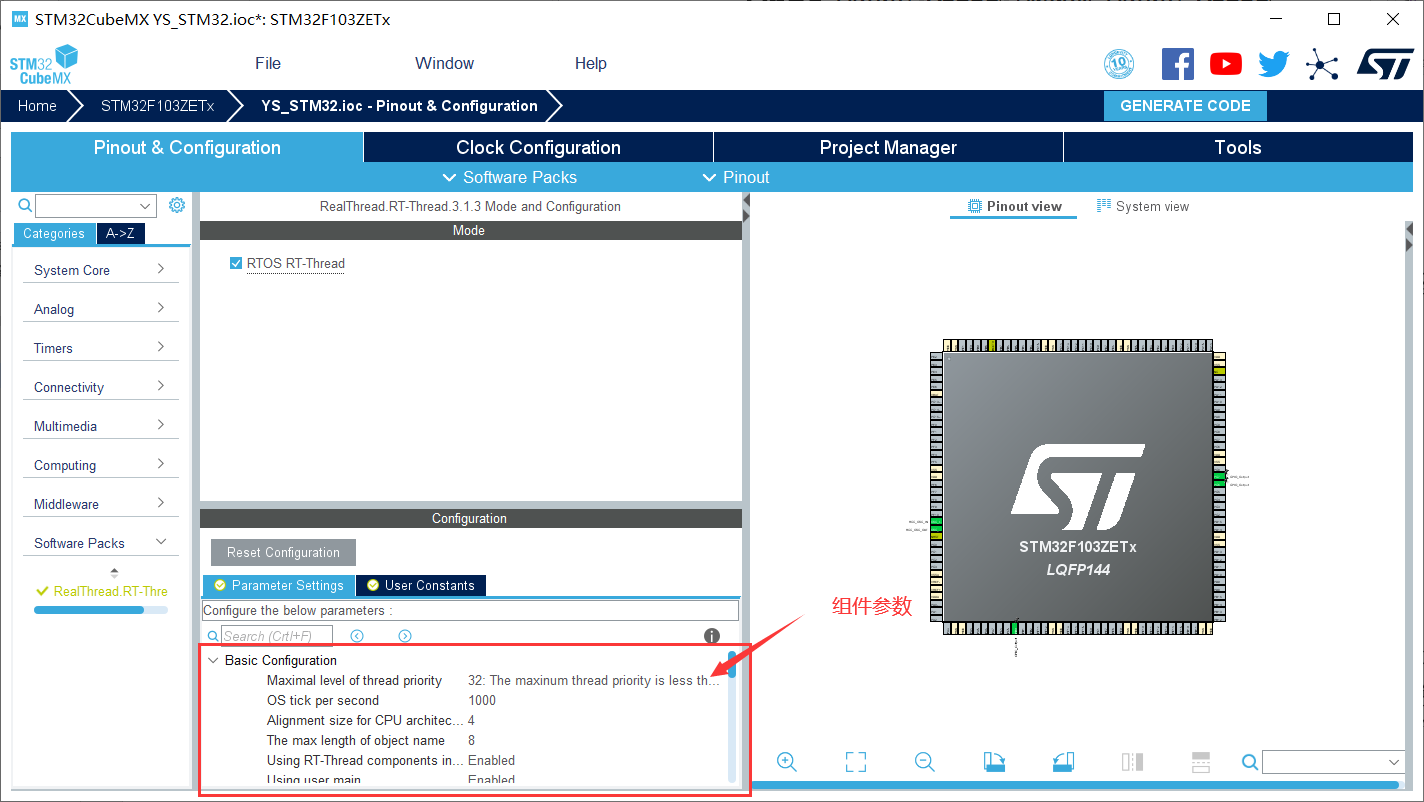The height and width of the screenshot is (802, 1424).
Task: Click the parameter info icon
Action: tap(712, 636)
